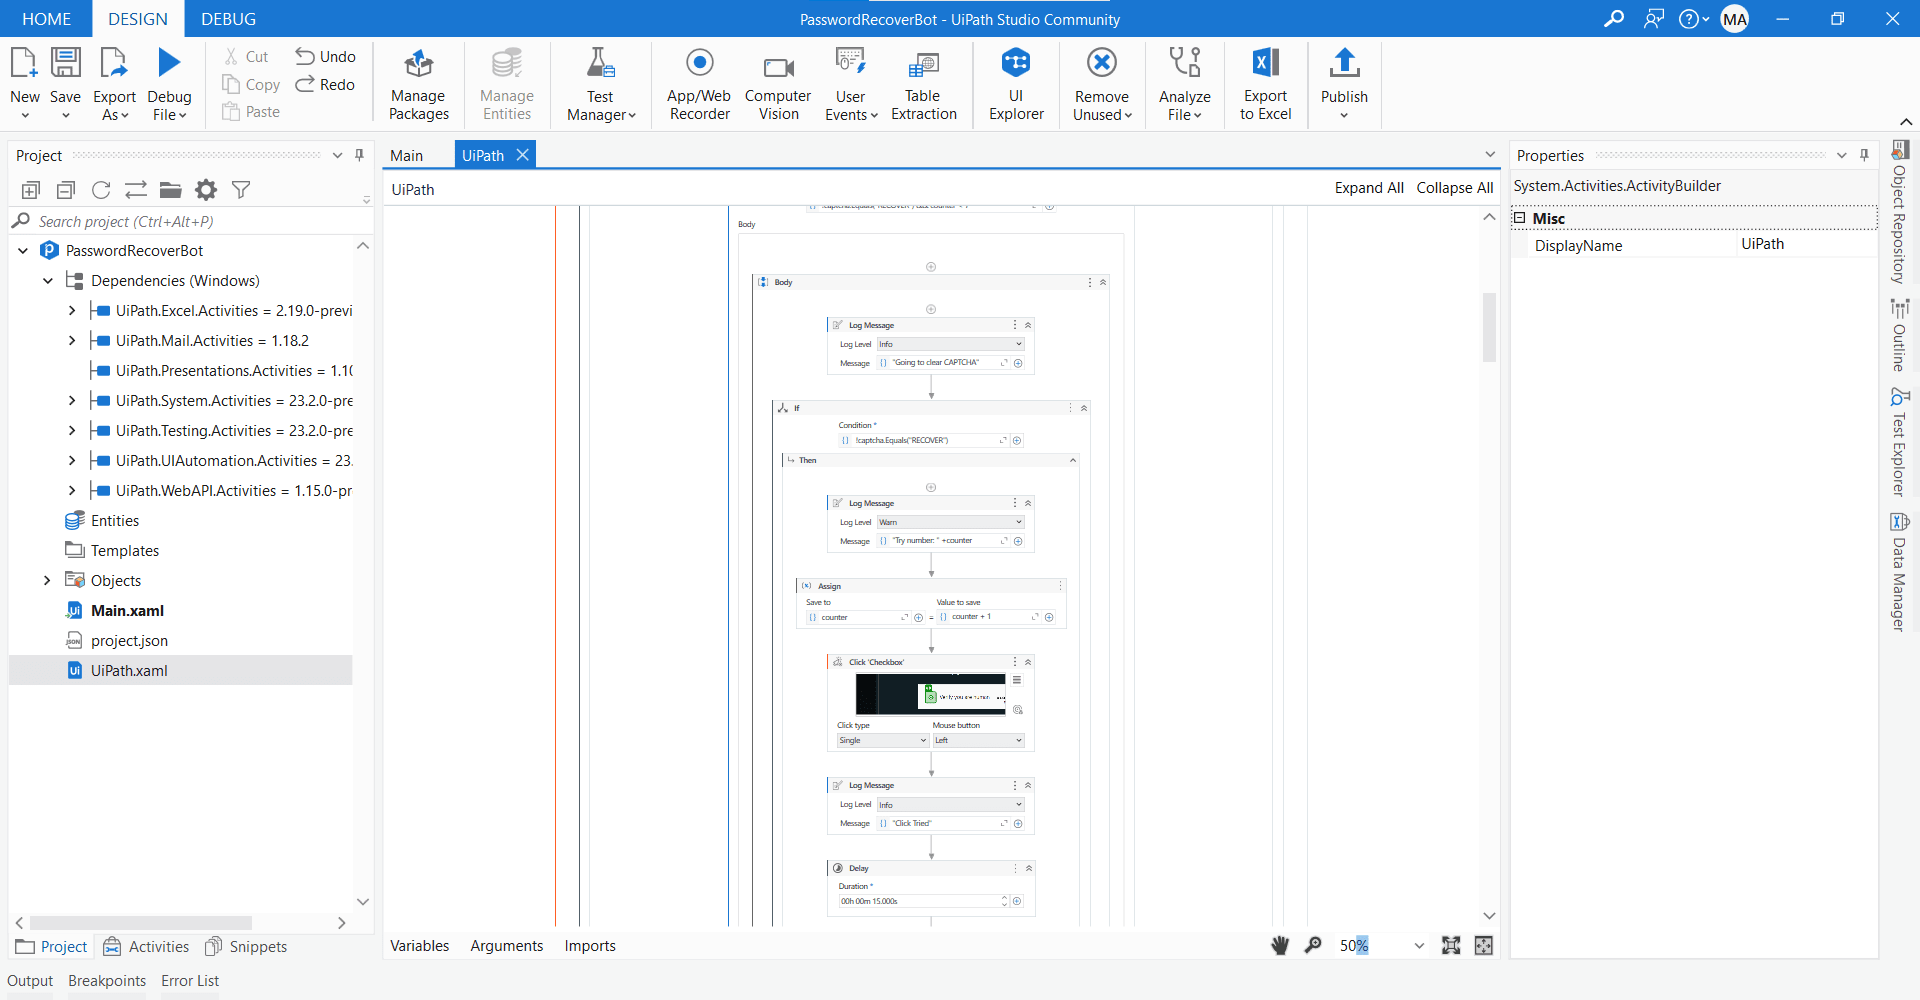This screenshot has width=1920, height=1000.
Task: Expand UiPath.Excel.Activities dependency
Action: (72, 311)
